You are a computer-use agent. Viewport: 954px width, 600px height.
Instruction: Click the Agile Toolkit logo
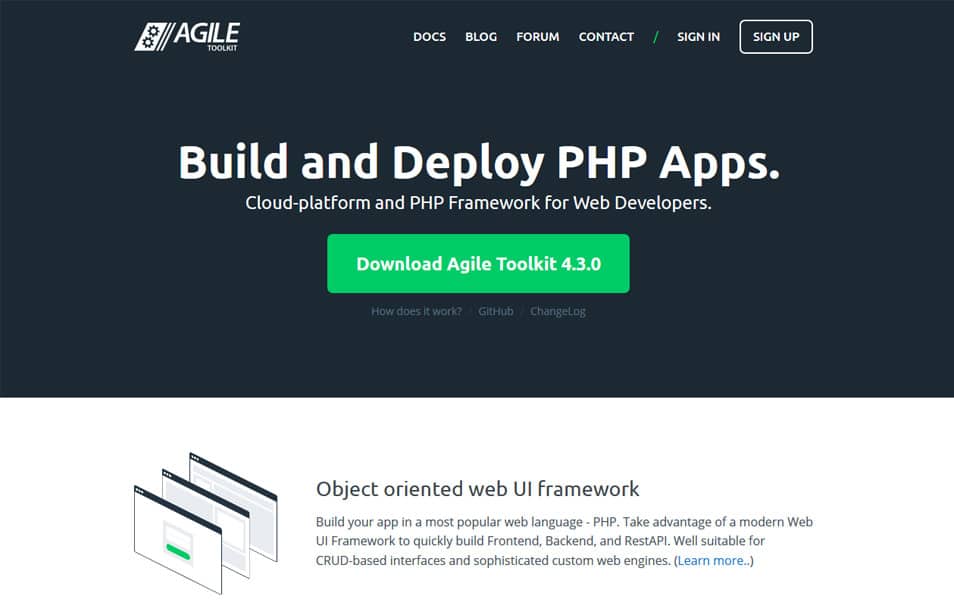pyautogui.click(x=187, y=37)
